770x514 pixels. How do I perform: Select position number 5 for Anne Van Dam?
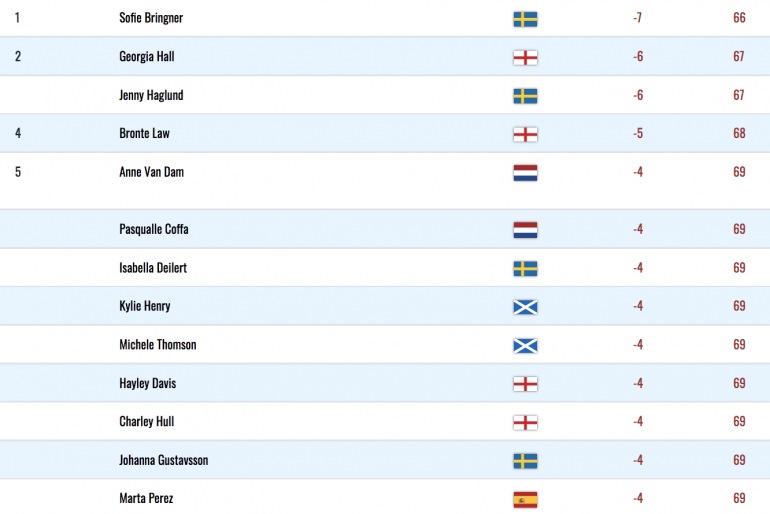[18, 172]
